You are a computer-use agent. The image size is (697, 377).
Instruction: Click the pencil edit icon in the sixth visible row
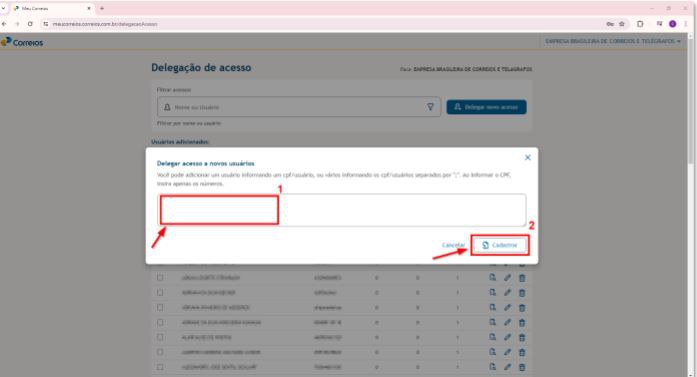[507, 352]
